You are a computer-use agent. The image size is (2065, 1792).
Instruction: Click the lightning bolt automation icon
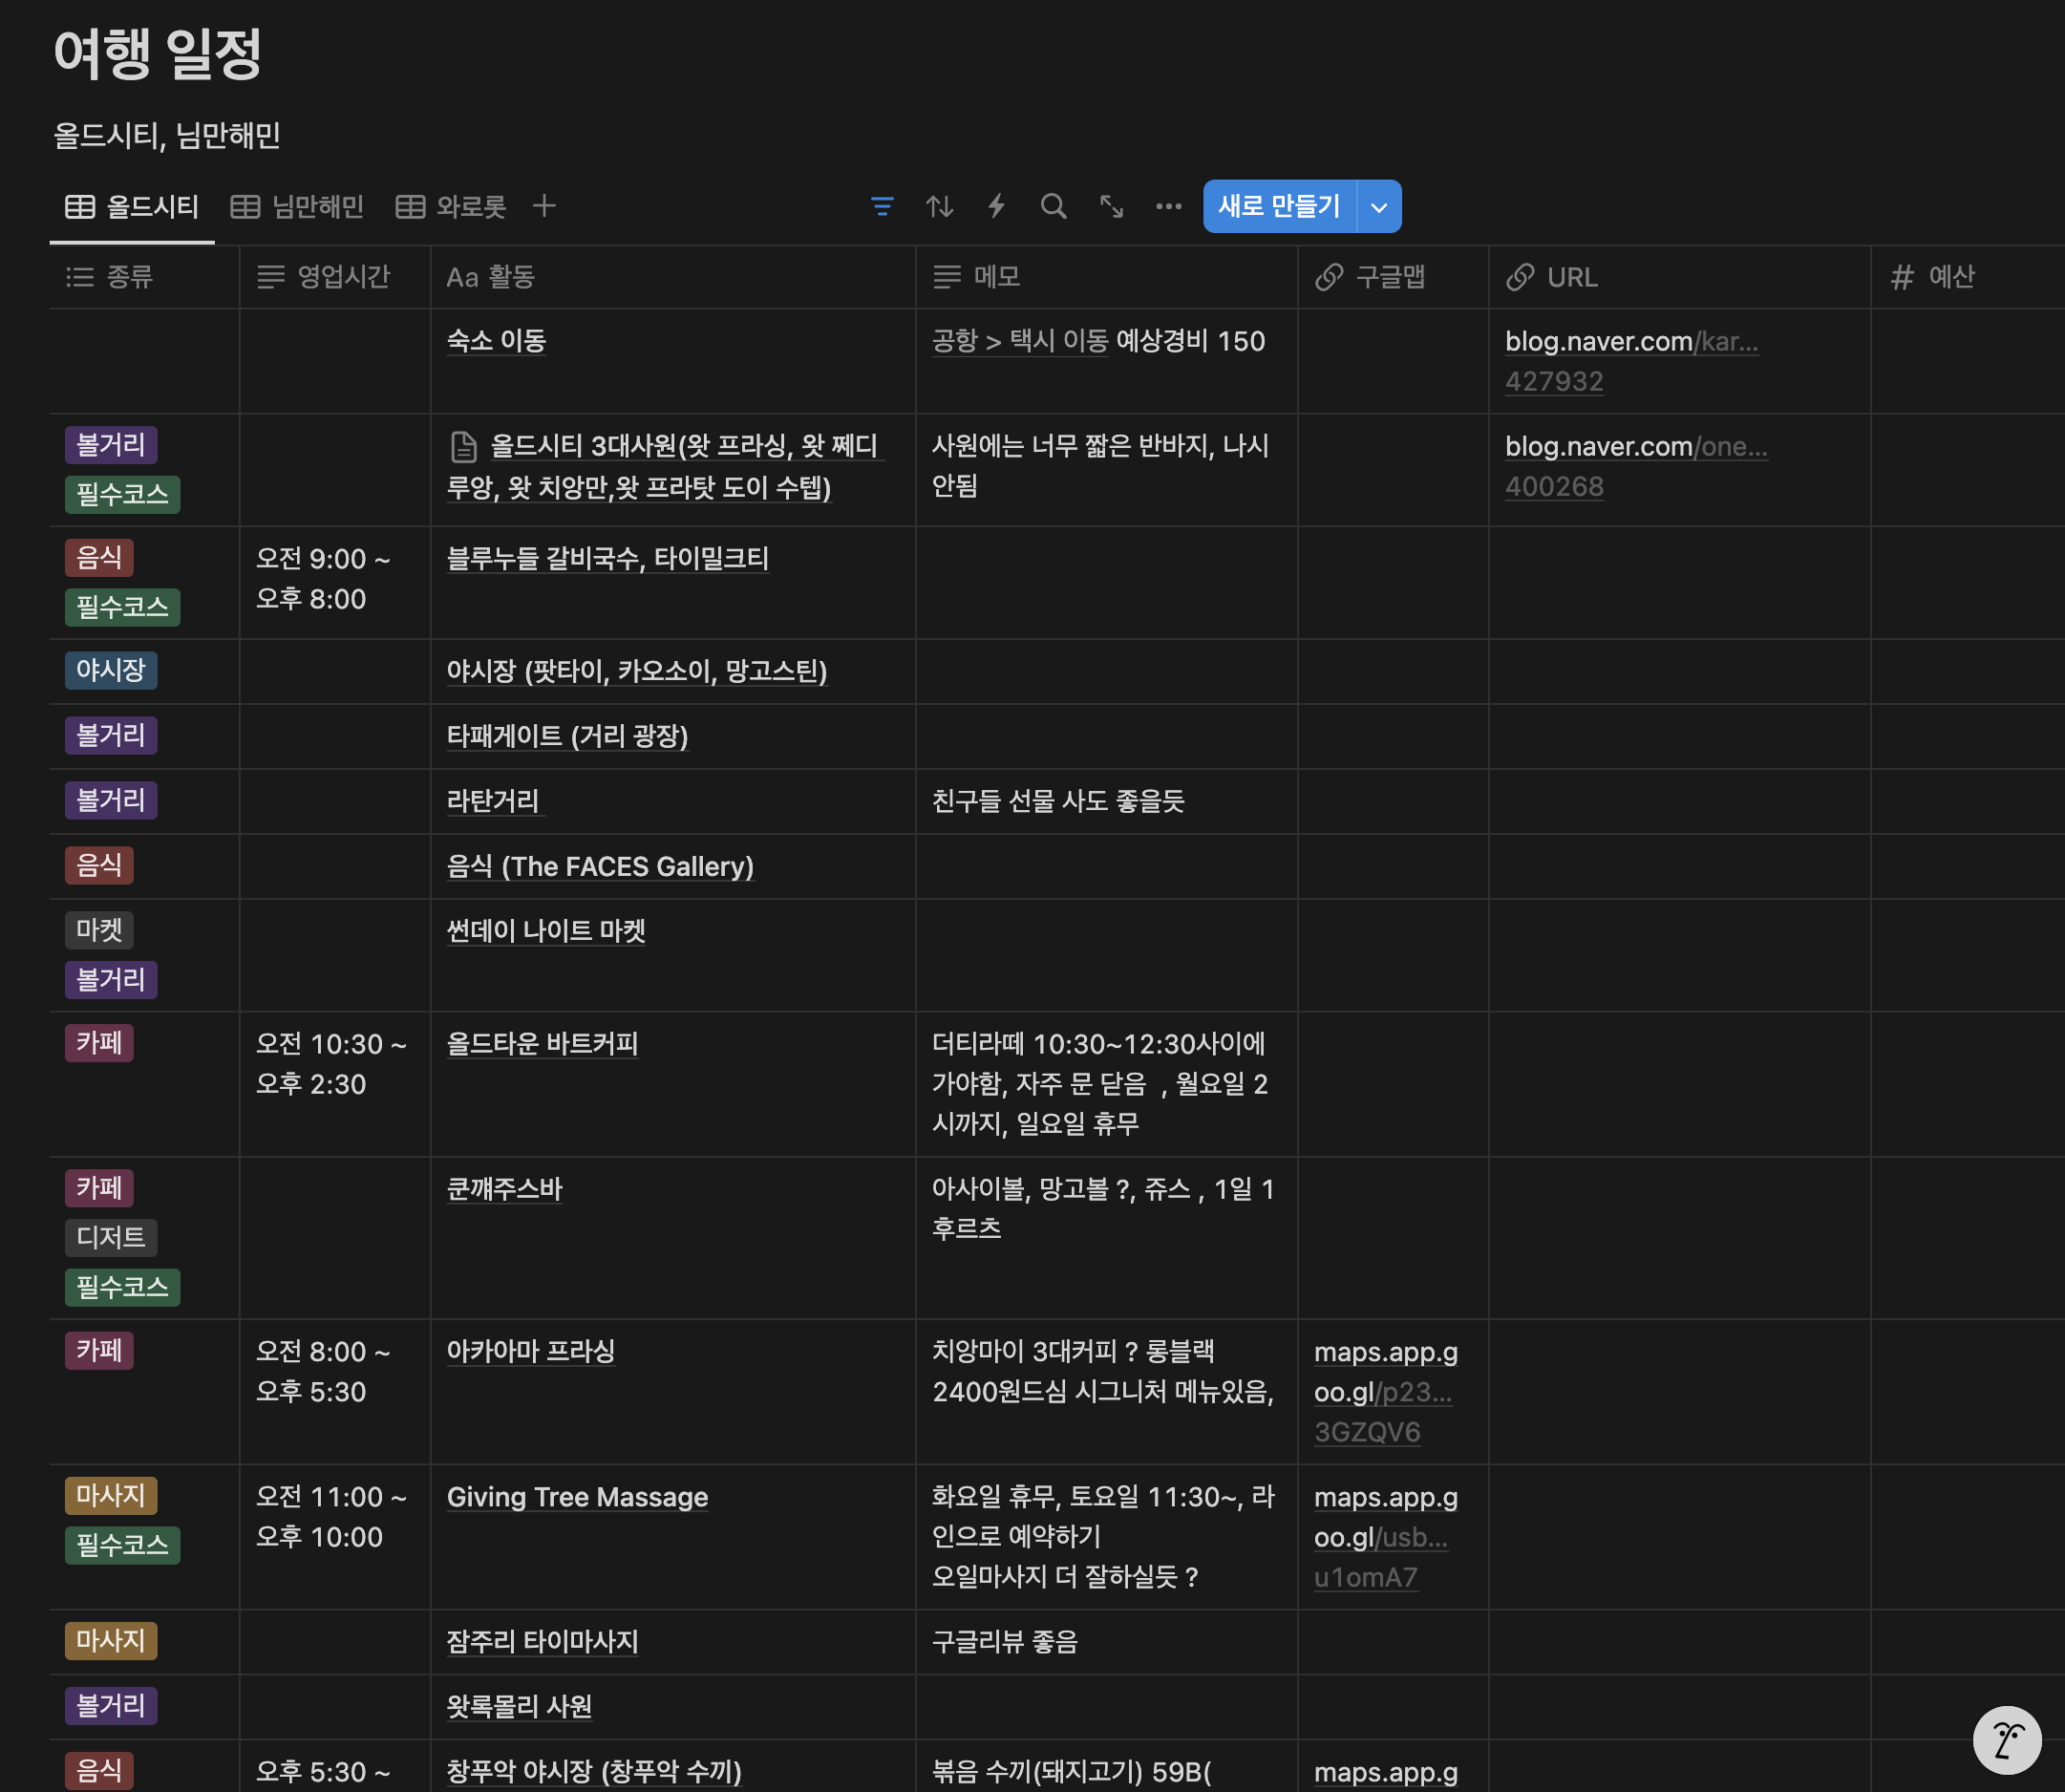point(996,207)
